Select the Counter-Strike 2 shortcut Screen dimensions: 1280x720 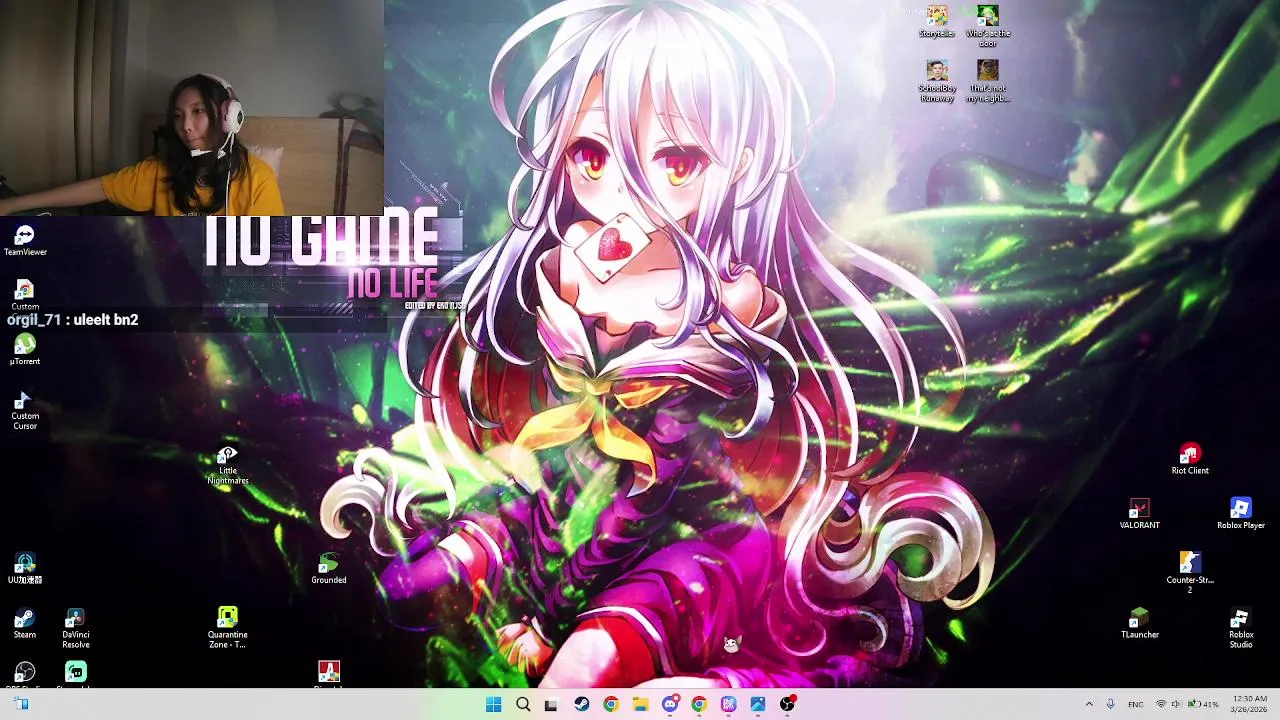coord(1190,574)
